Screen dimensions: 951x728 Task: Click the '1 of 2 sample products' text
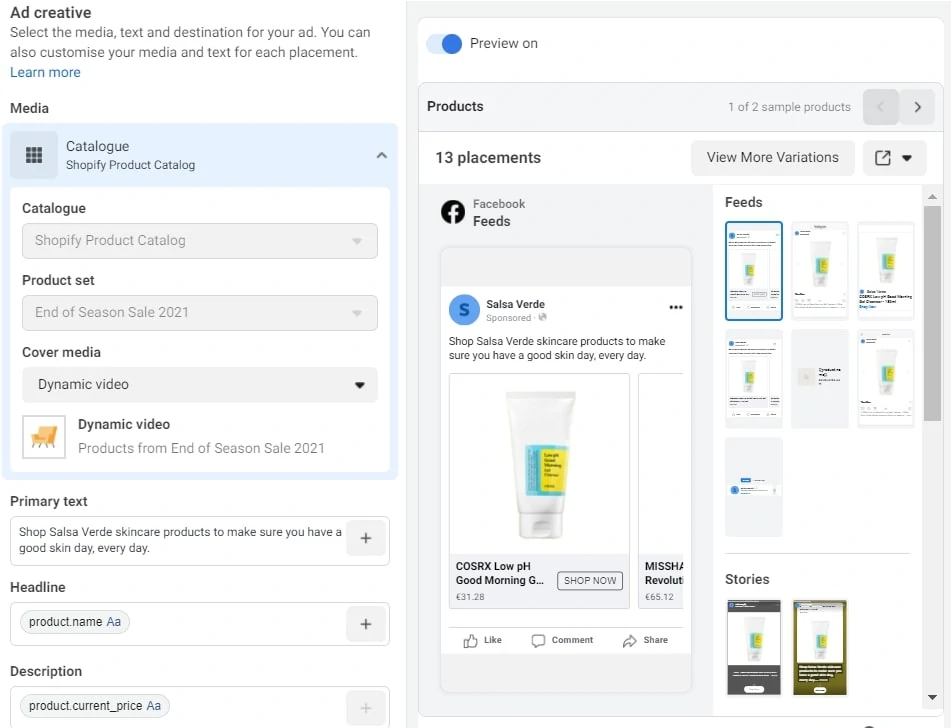tap(789, 107)
